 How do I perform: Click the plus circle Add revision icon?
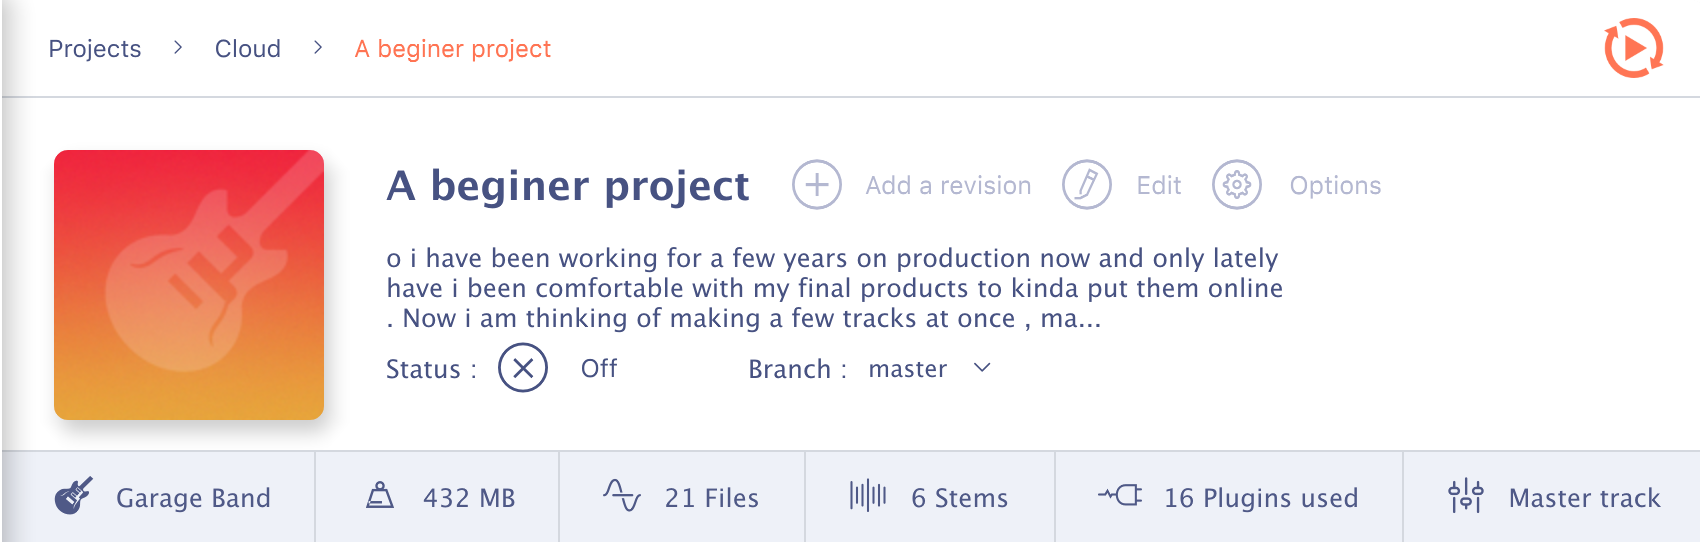point(817,185)
